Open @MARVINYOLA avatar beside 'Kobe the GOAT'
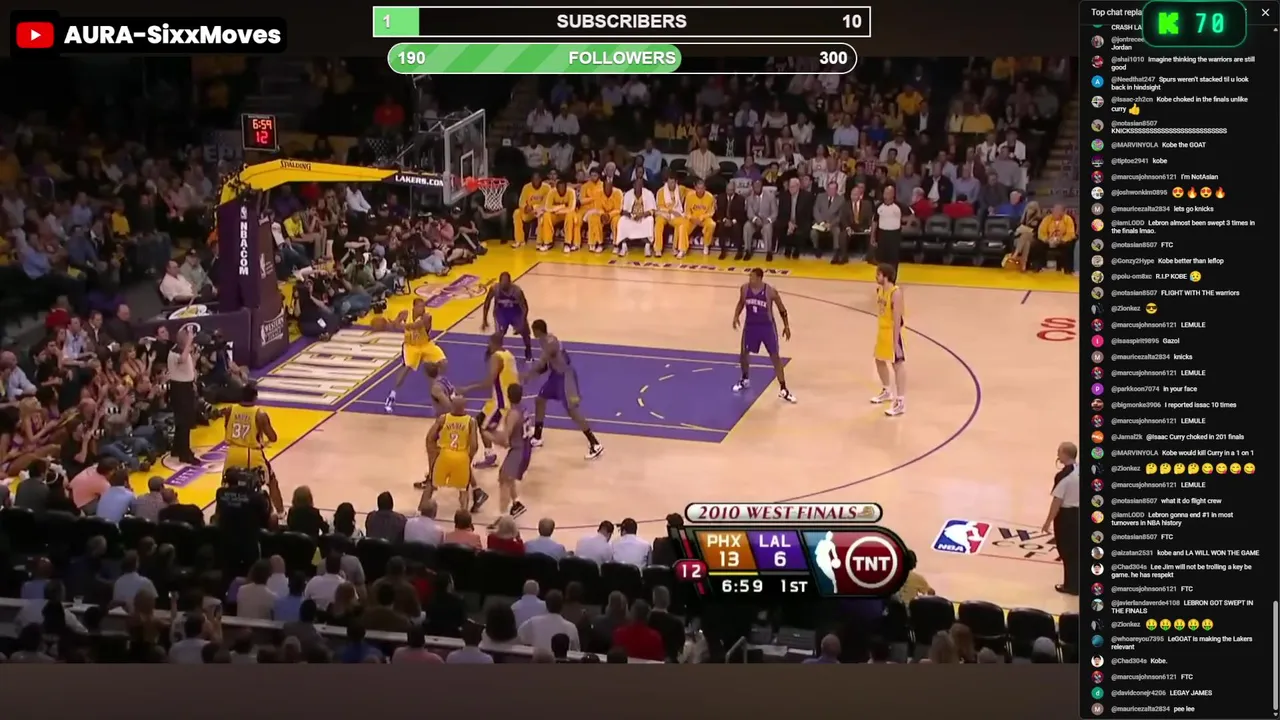The width and height of the screenshot is (1280, 720). [x=1097, y=145]
